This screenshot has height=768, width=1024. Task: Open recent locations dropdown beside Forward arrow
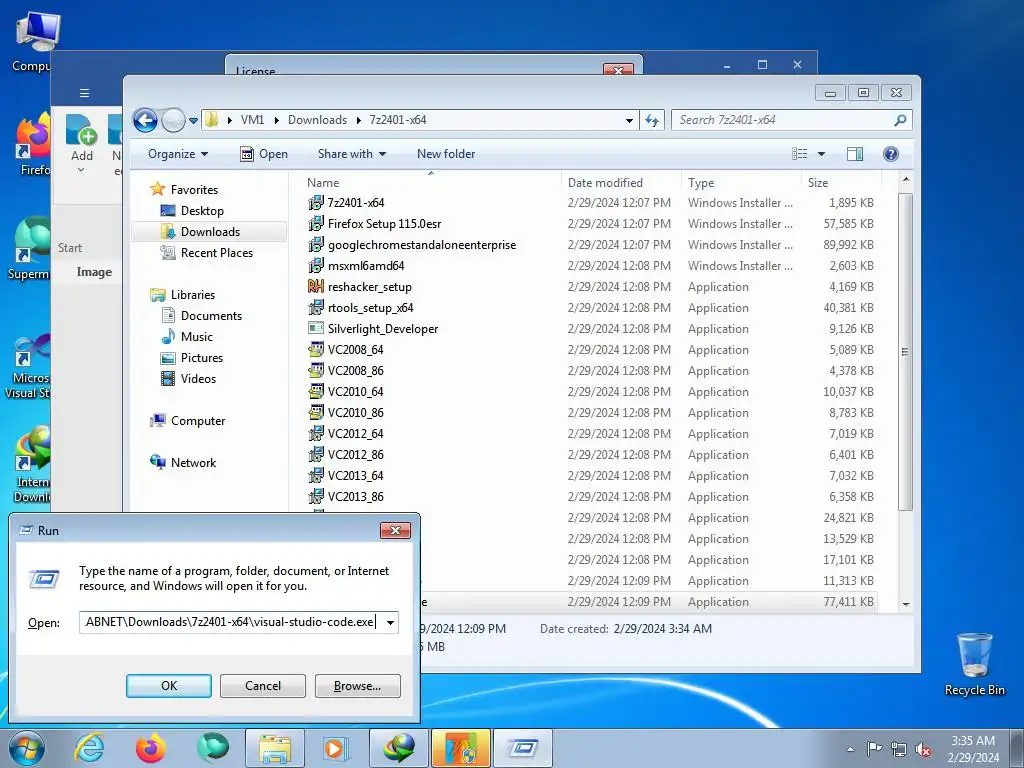click(193, 121)
